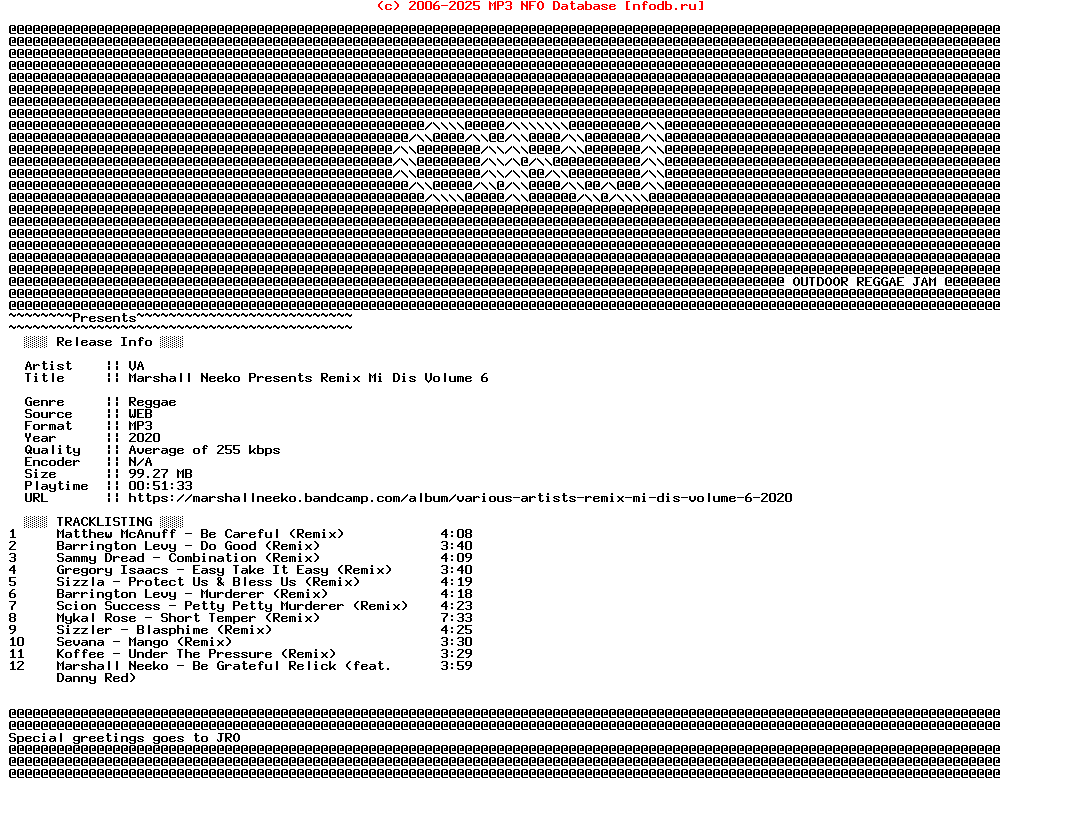Viewport: 1080px width, 840px height.
Task: Click the 4:08 track duration
Action: click(x=457, y=534)
